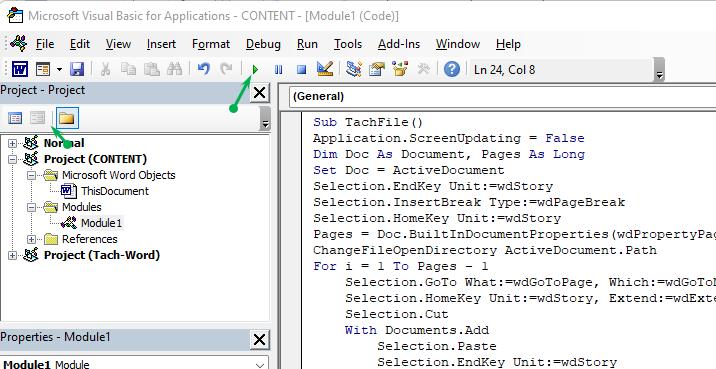Open the Format menu
Image resolution: width=716 pixels, height=369 pixels.
coord(211,44)
